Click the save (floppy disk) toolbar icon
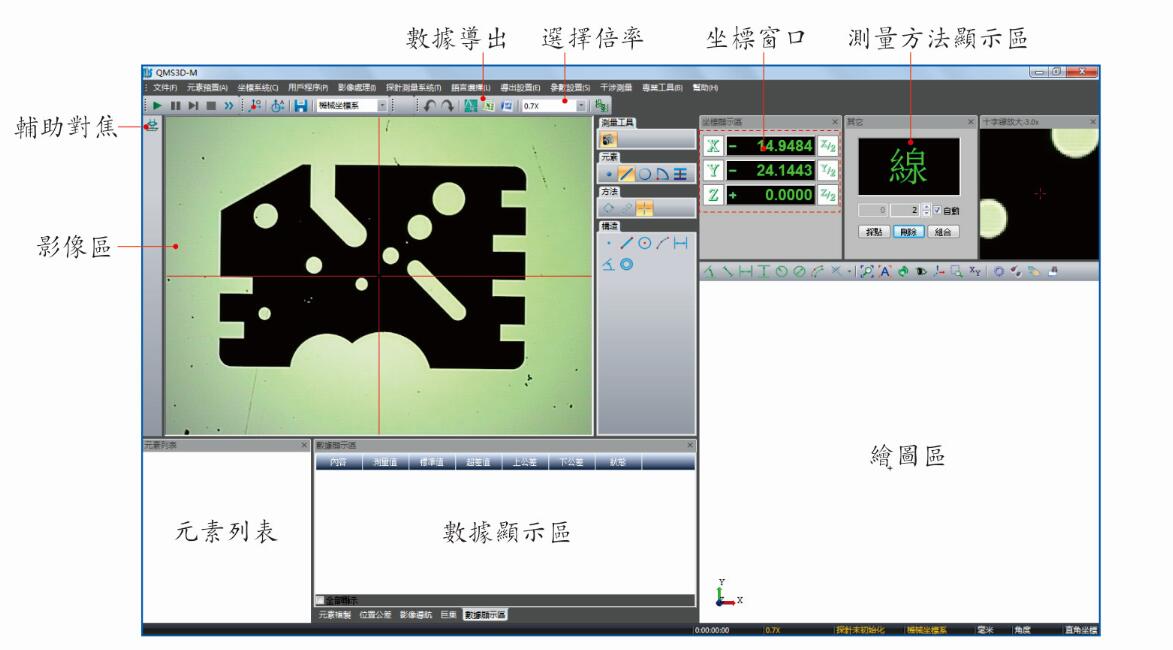The width and height of the screenshot is (1173, 650). pyautogui.click(x=301, y=107)
